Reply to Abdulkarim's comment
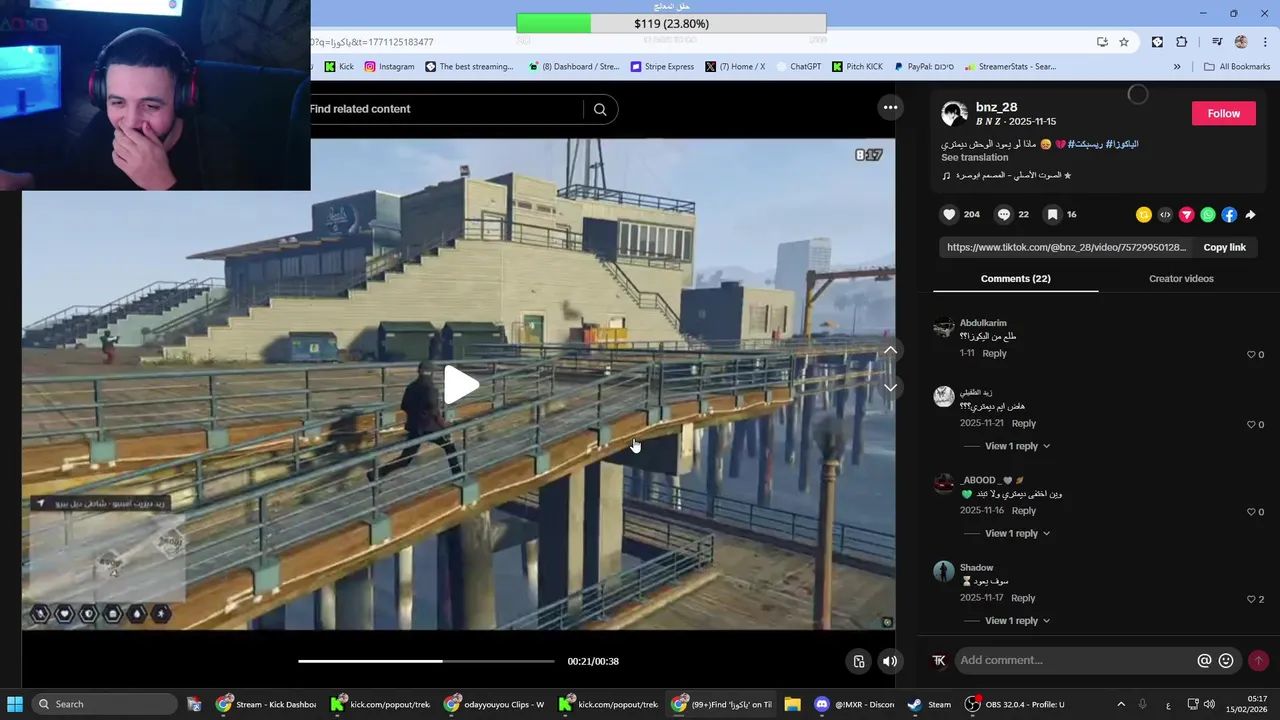The width and height of the screenshot is (1280, 720). (994, 353)
